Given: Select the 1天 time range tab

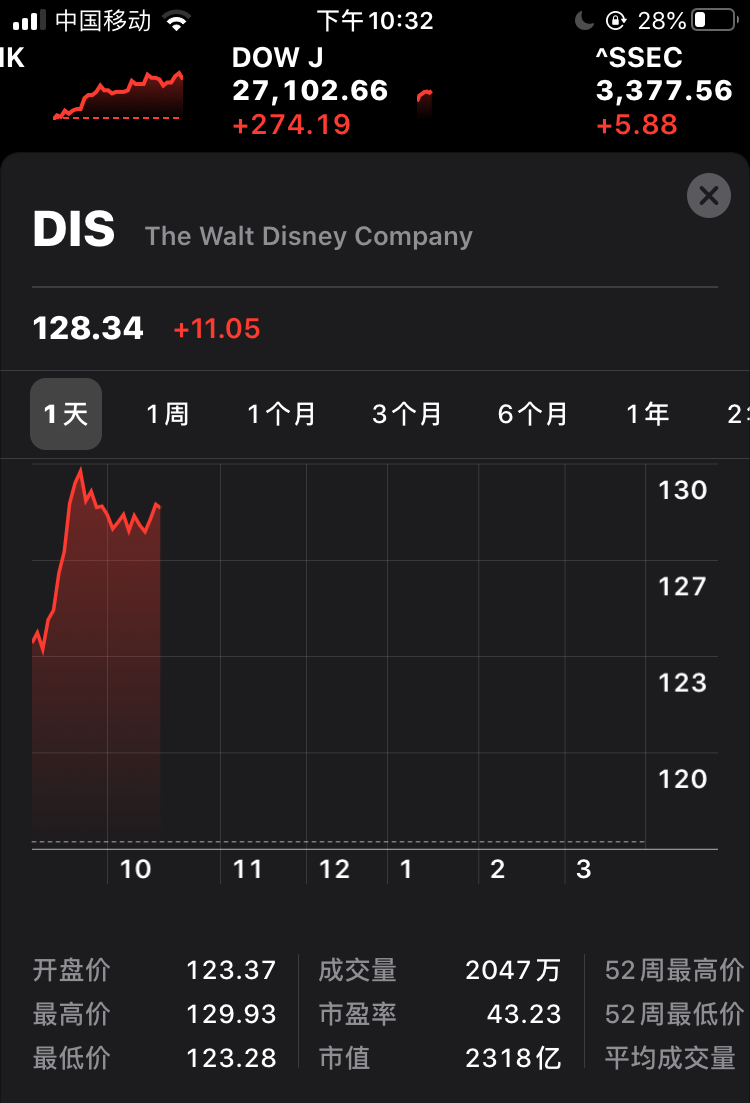Looking at the screenshot, I should (x=66, y=414).
